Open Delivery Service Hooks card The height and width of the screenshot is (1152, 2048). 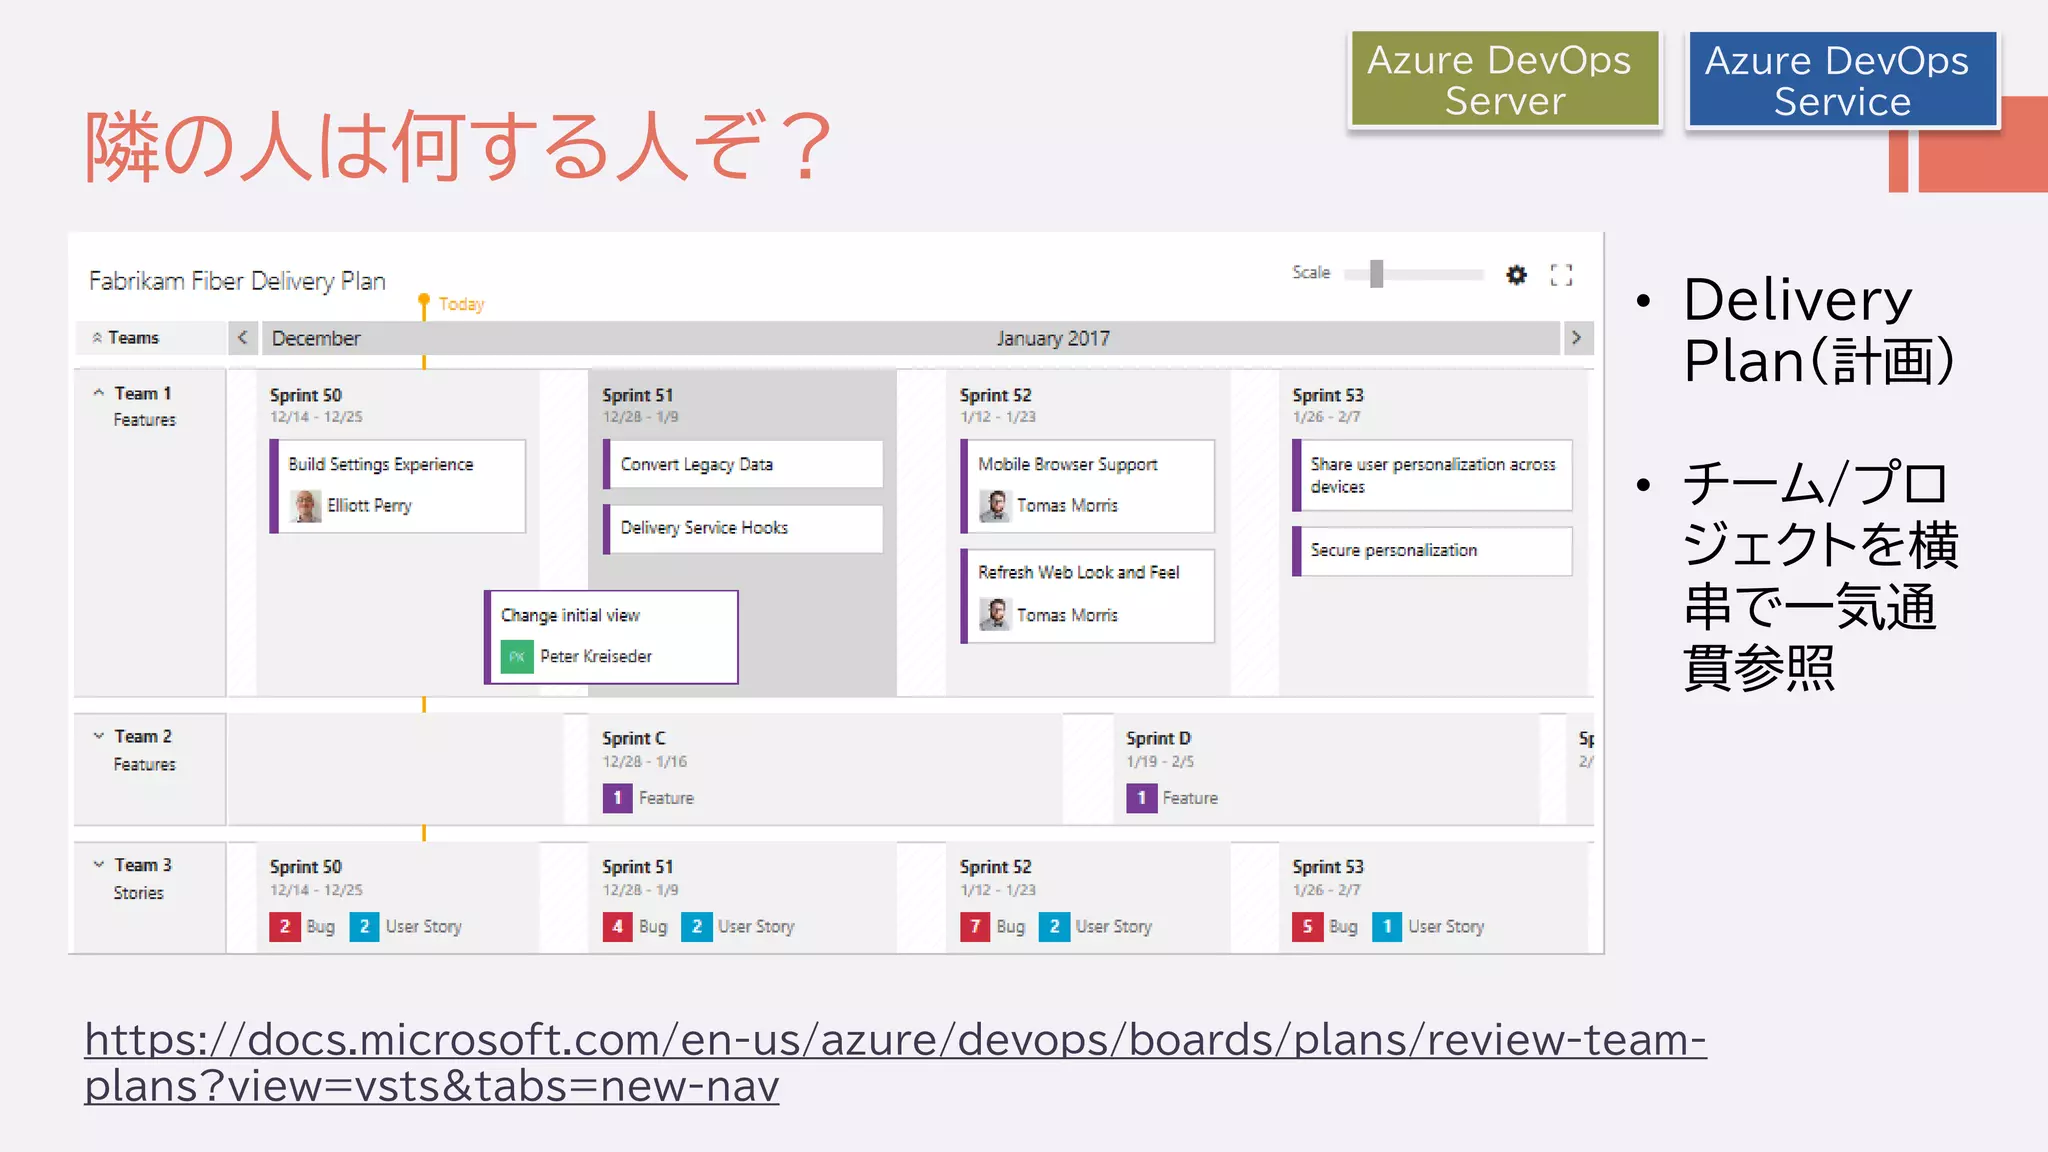pyautogui.click(x=743, y=528)
